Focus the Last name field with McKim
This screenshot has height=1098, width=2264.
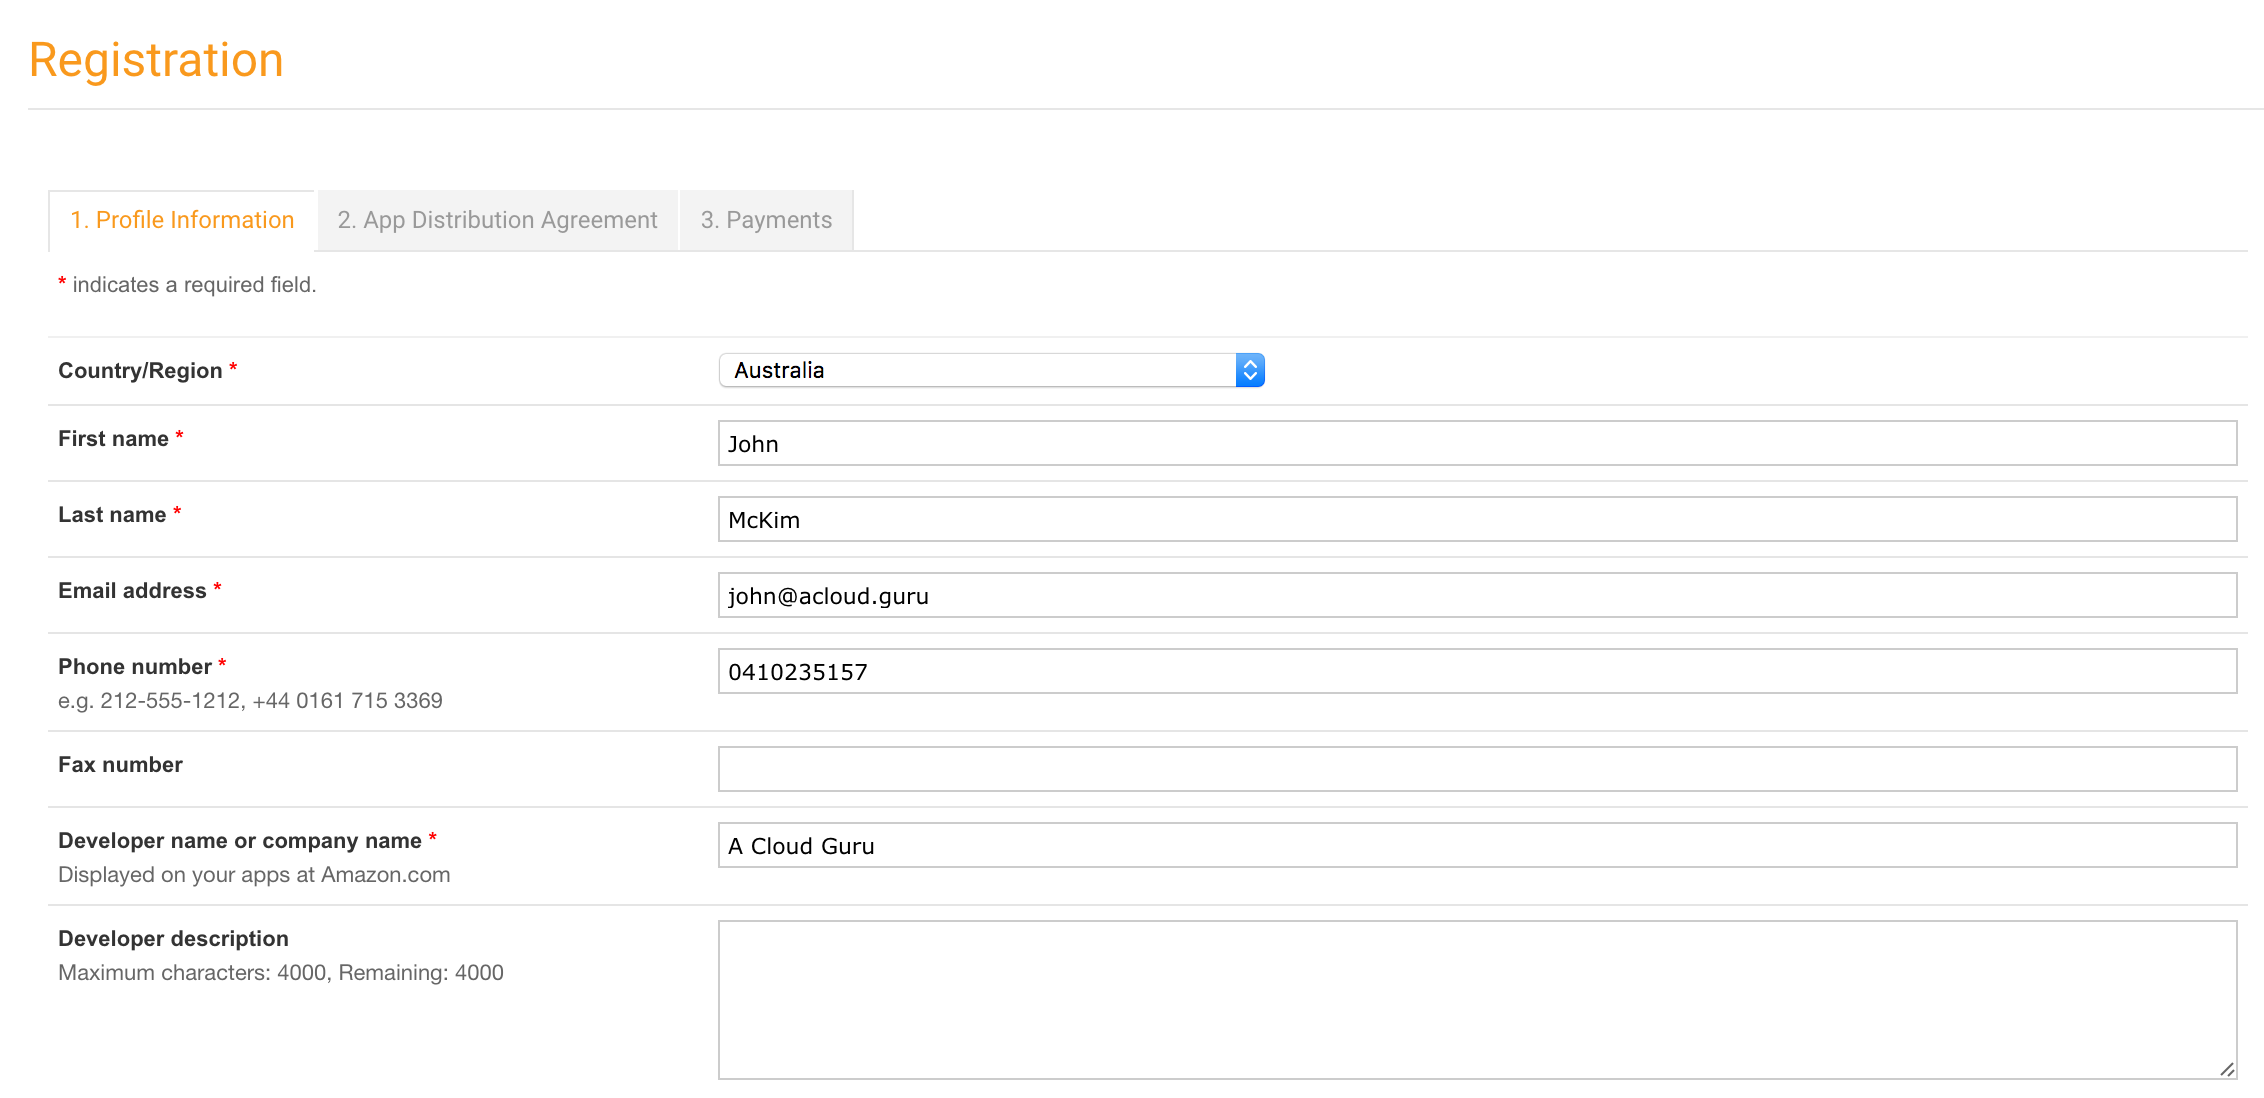[x=1476, y=519]
